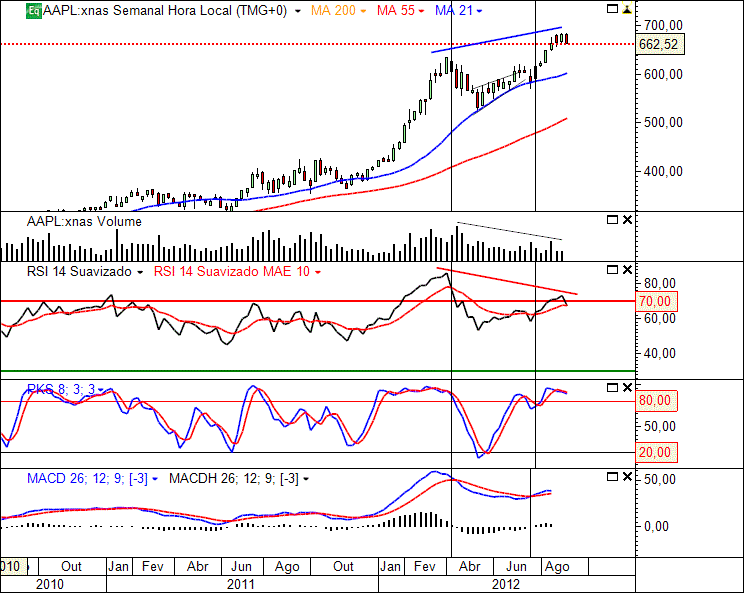The height and width of the screenshot is (593, 744).
Task: Click the 40,00 RSI axis label
Action: 659,353
